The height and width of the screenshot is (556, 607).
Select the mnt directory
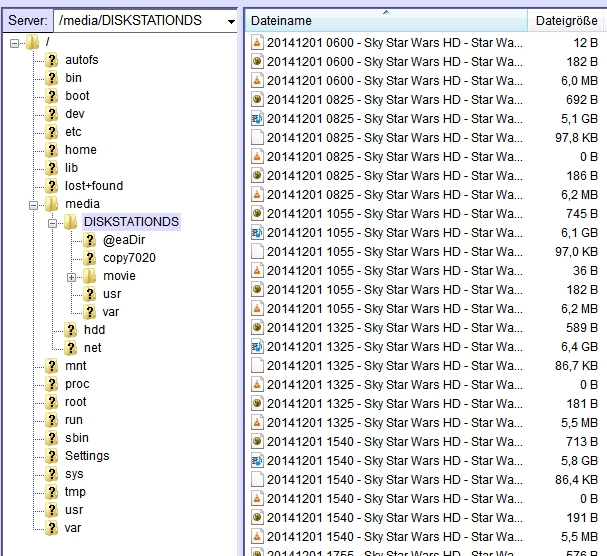(75, 366)
